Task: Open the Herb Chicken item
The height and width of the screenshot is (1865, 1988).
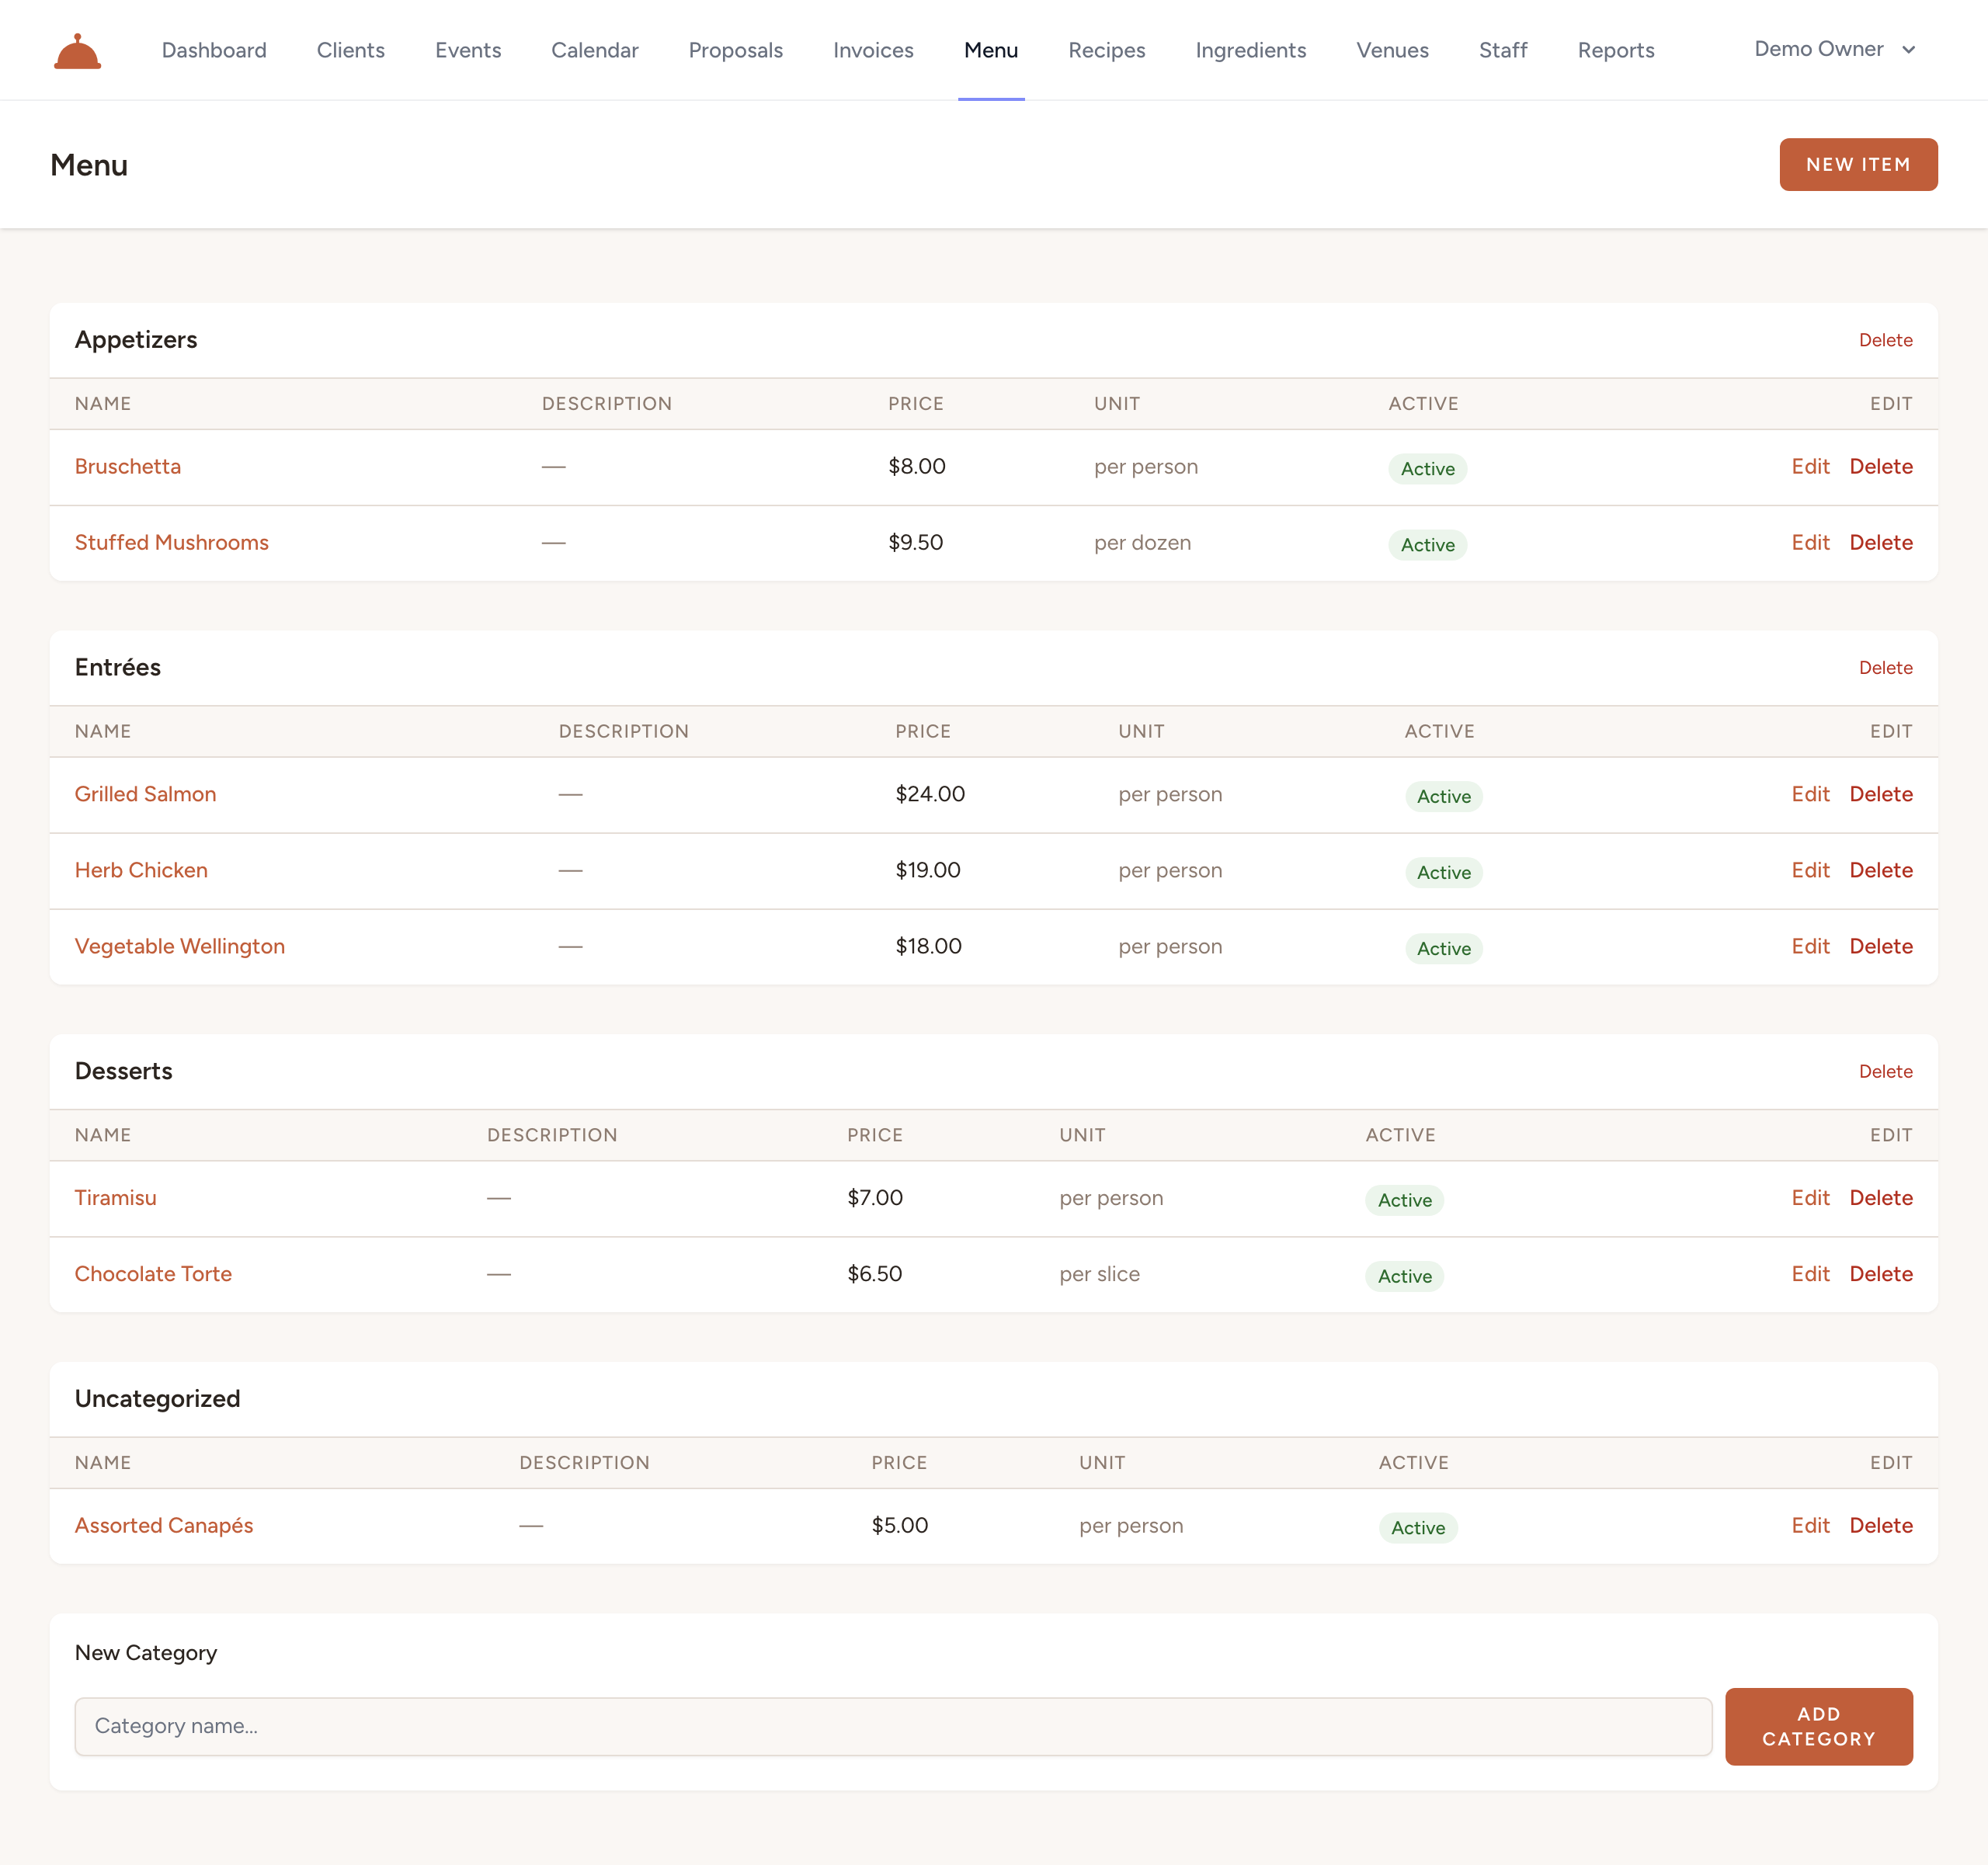Action: (141, 870)
